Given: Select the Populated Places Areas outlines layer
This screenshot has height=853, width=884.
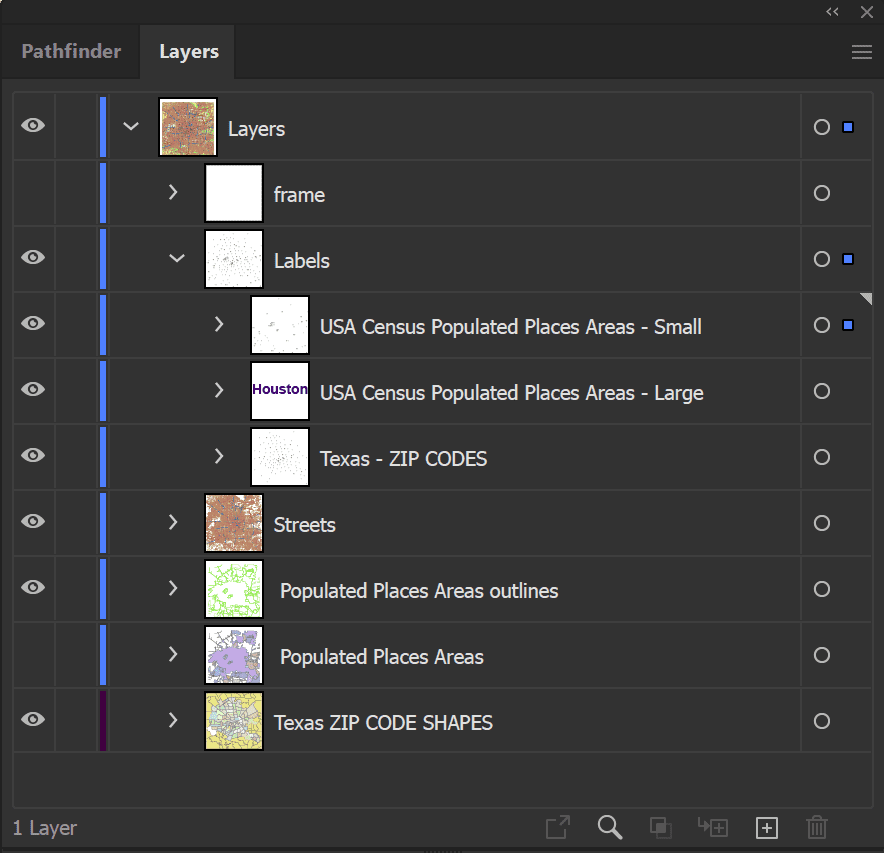Looking at the screenshot, I should [419, 590].
